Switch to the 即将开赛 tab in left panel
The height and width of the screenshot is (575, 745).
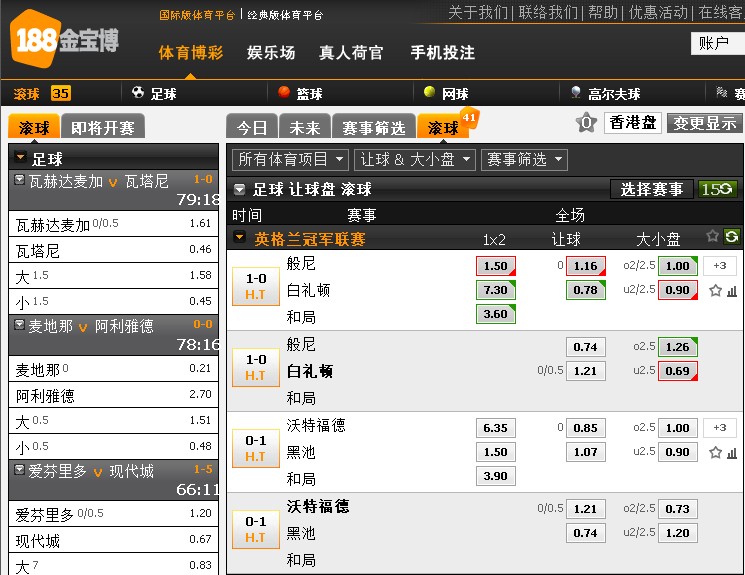(103, 126)
